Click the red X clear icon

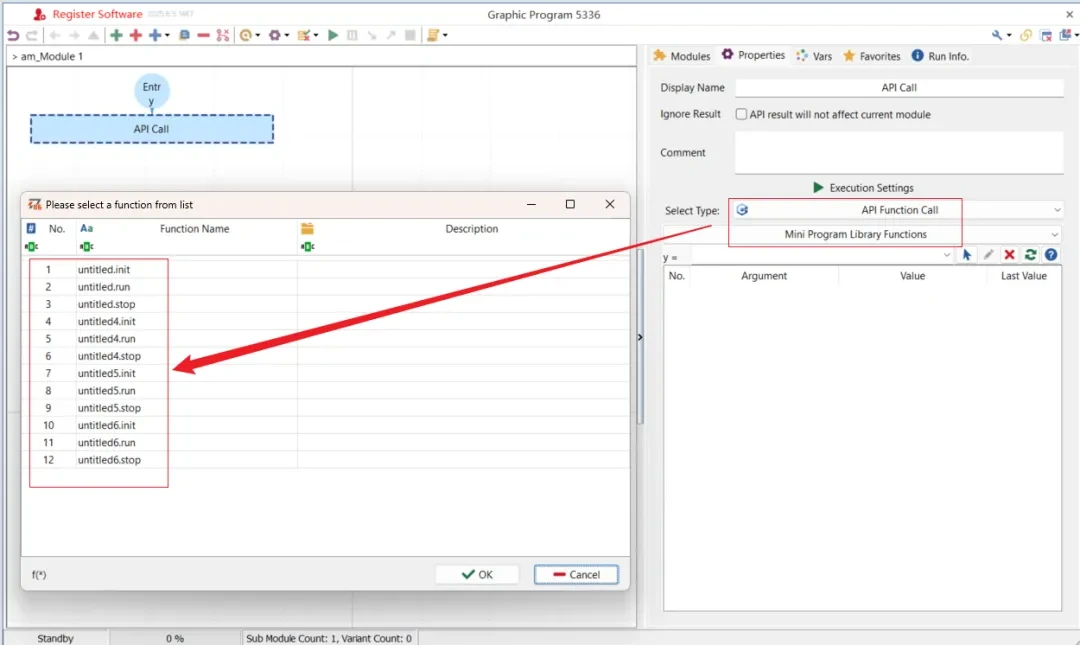coord(1010,255)
